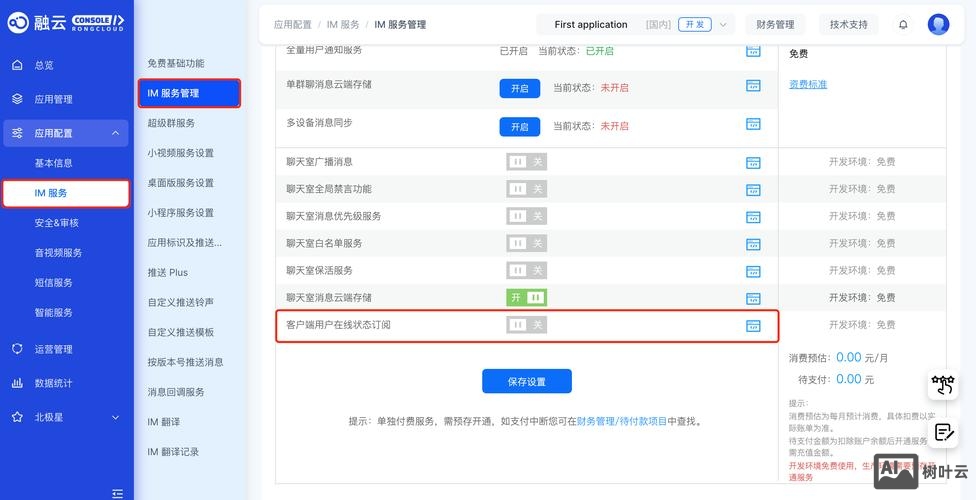Image resolution: width=976 pixels, height=500 pixels.
Task: Click 应用配置 in the breadcrumb
Action: pyautogui.click(x=293, y=25)
